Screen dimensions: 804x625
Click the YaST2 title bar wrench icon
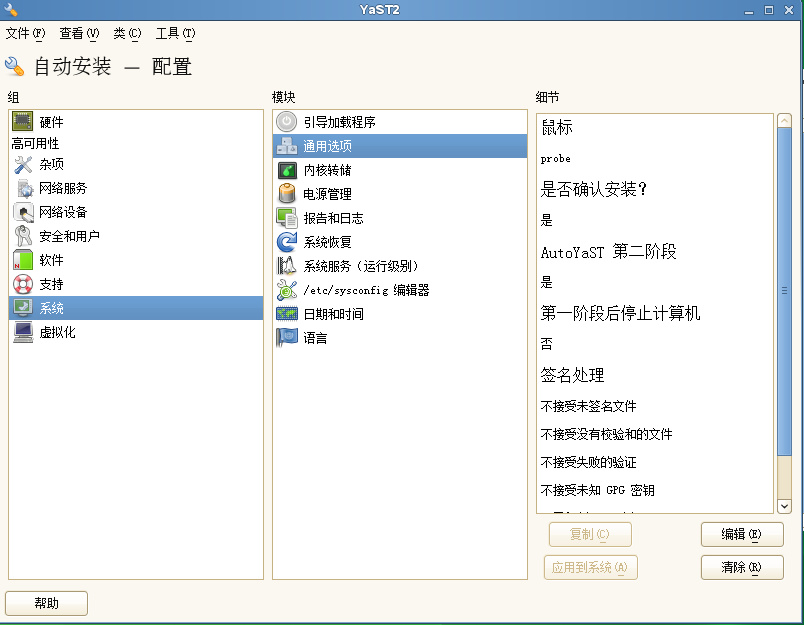[x=11, y=9]
